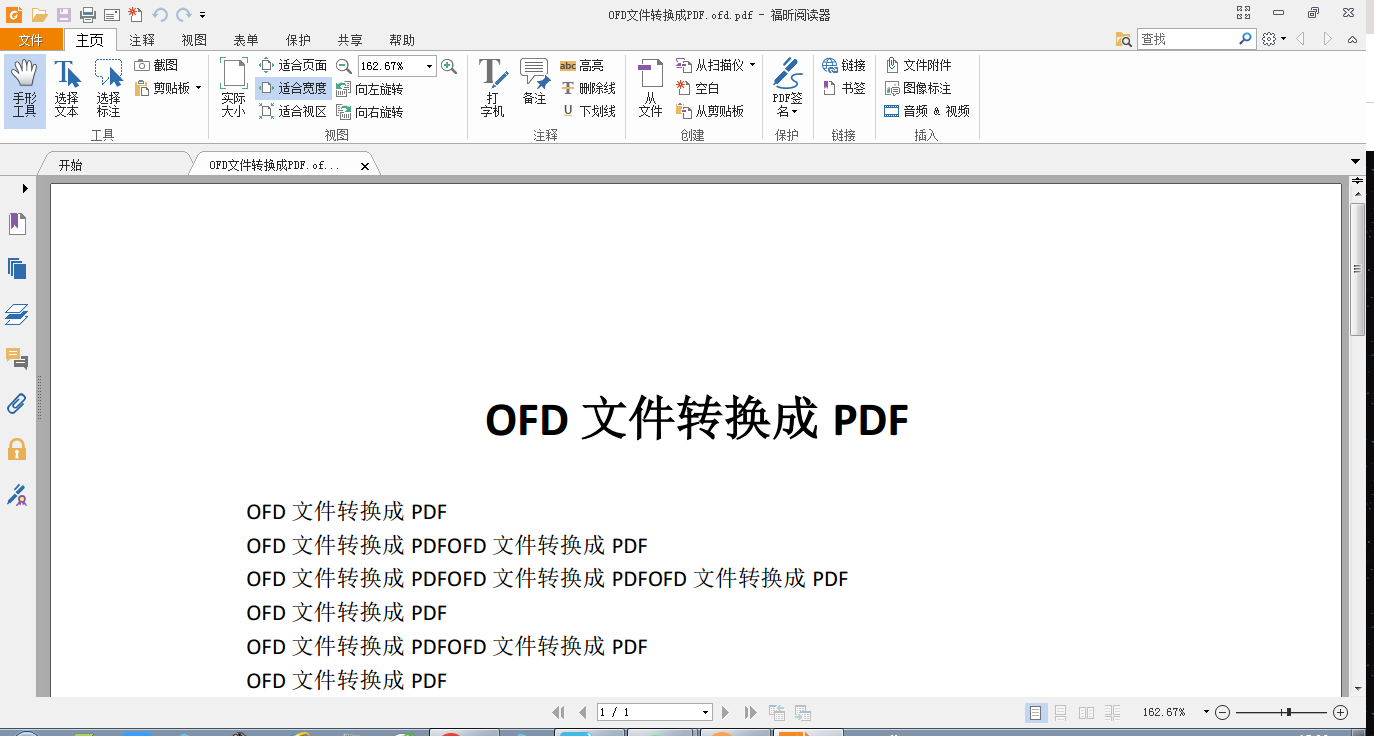Switch to single page layout in status bar

pos(1037,712)
